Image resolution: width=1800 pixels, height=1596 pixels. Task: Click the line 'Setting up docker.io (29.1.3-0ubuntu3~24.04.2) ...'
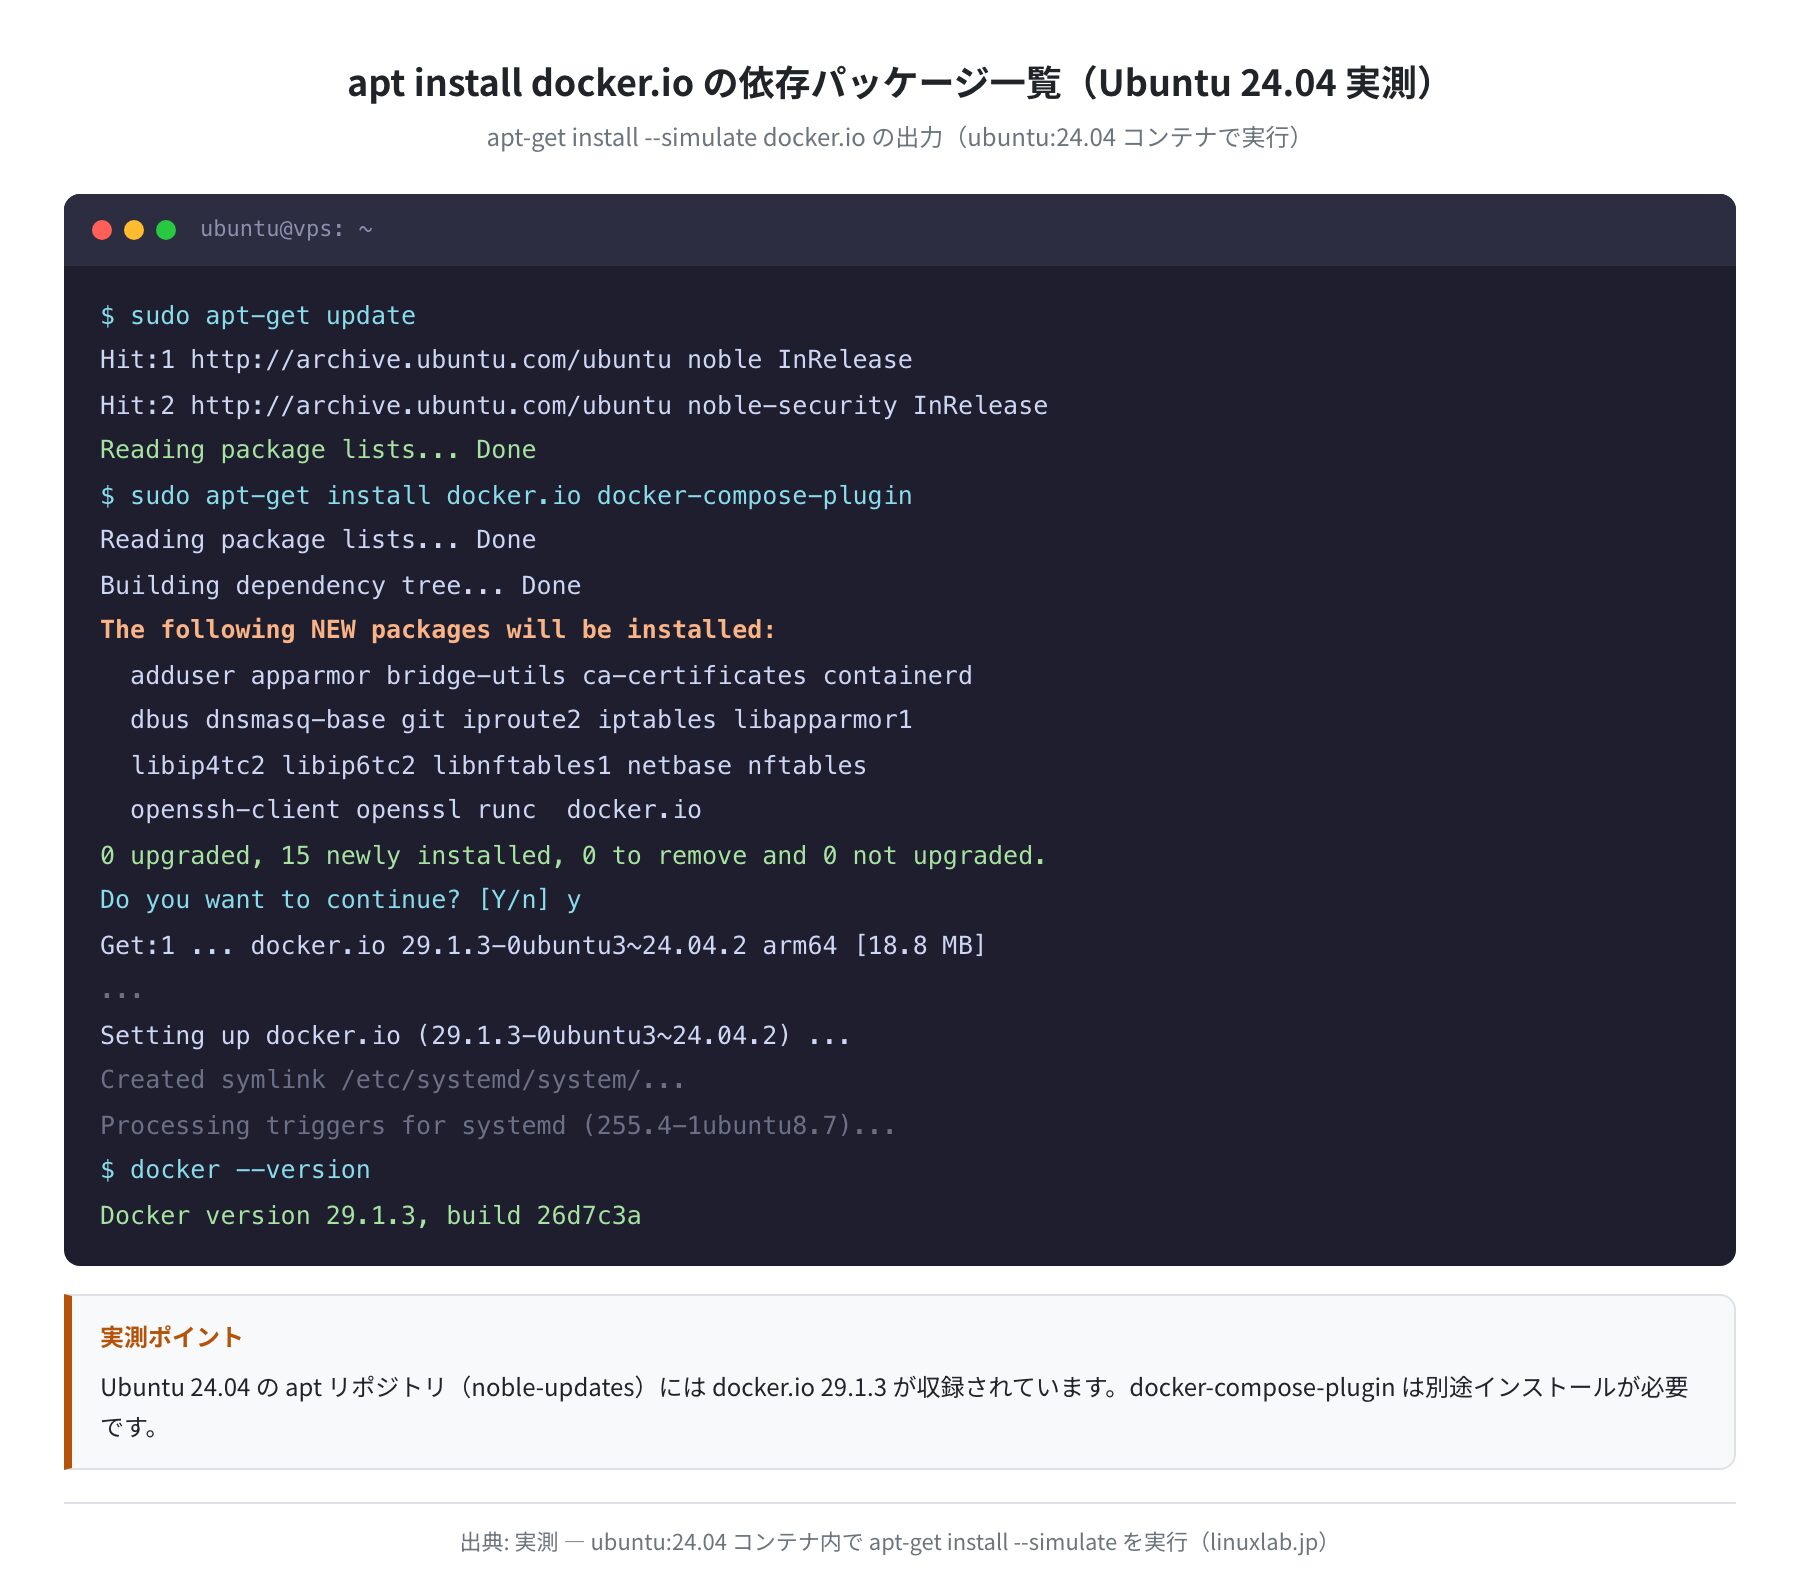pos(476,1036)
